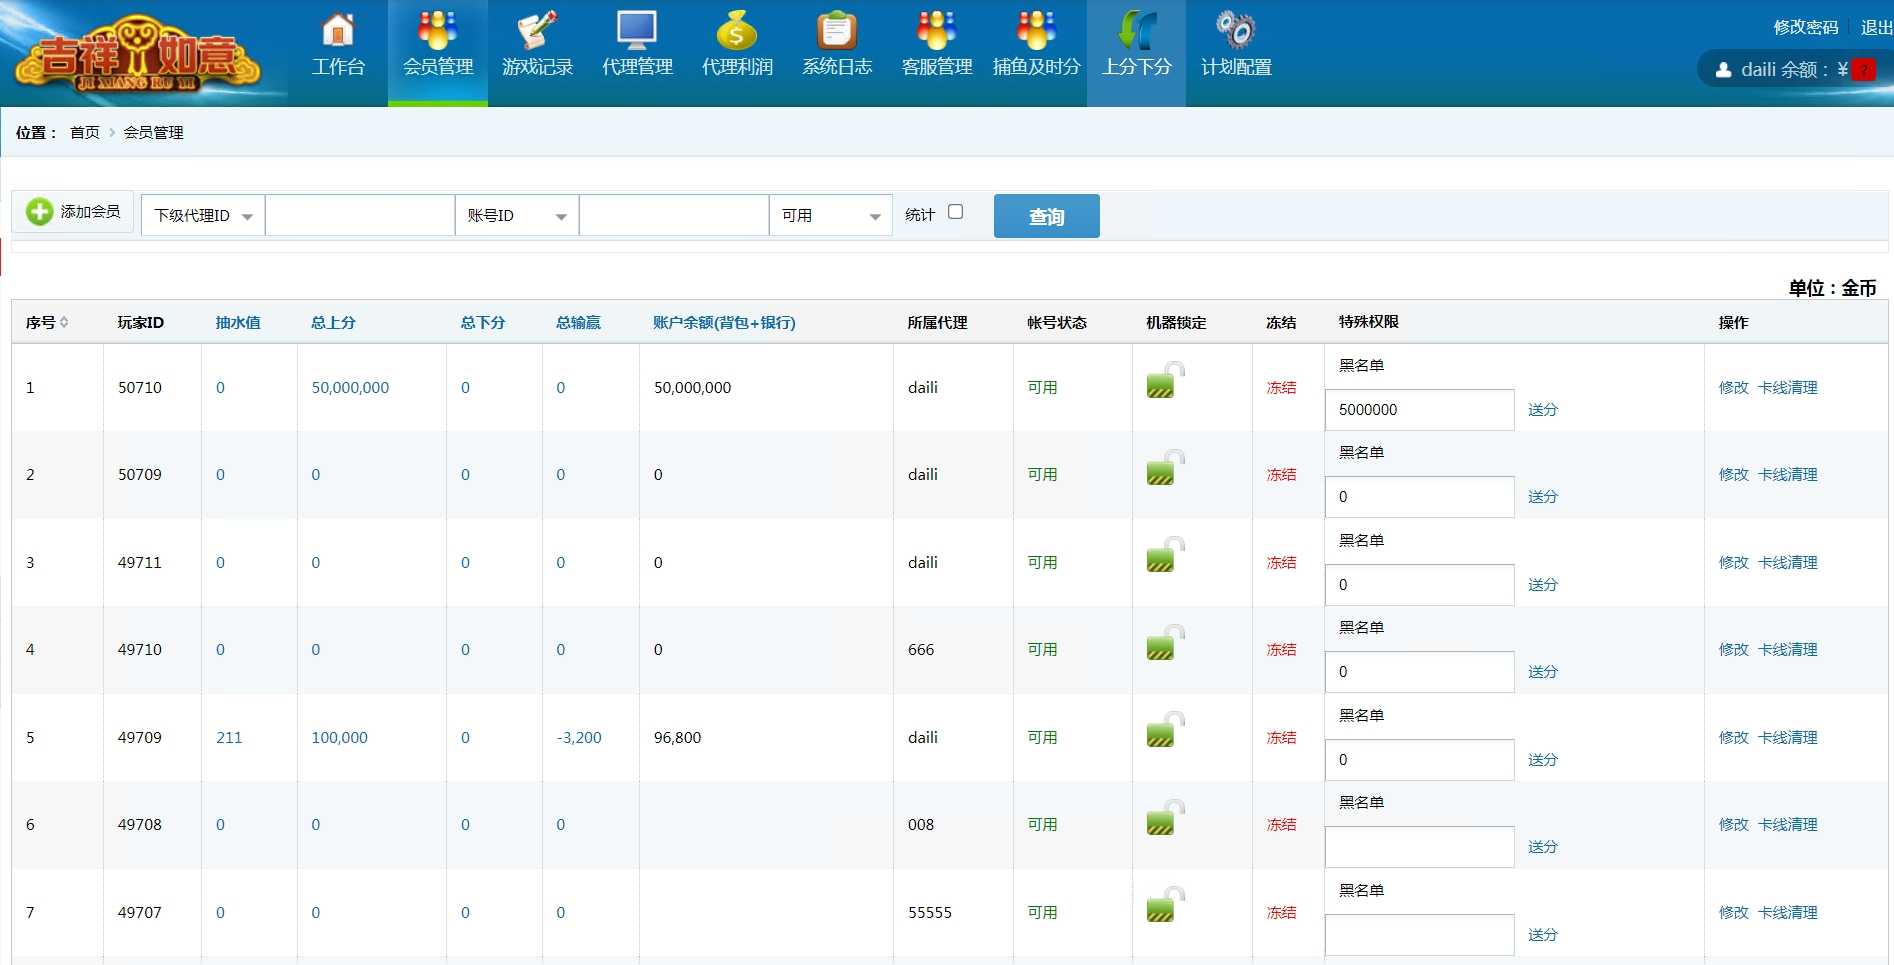Toggle machine lock for player 50710
1894x965 pixels.
1163,382
